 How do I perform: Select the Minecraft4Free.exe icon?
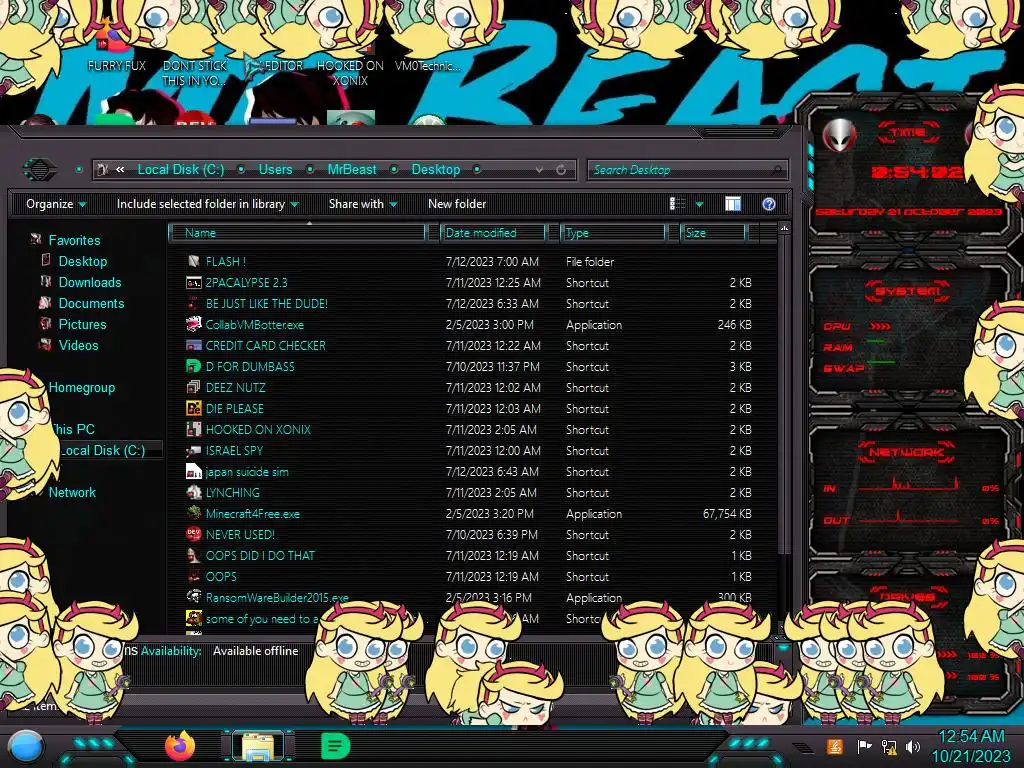coord(193,513)
